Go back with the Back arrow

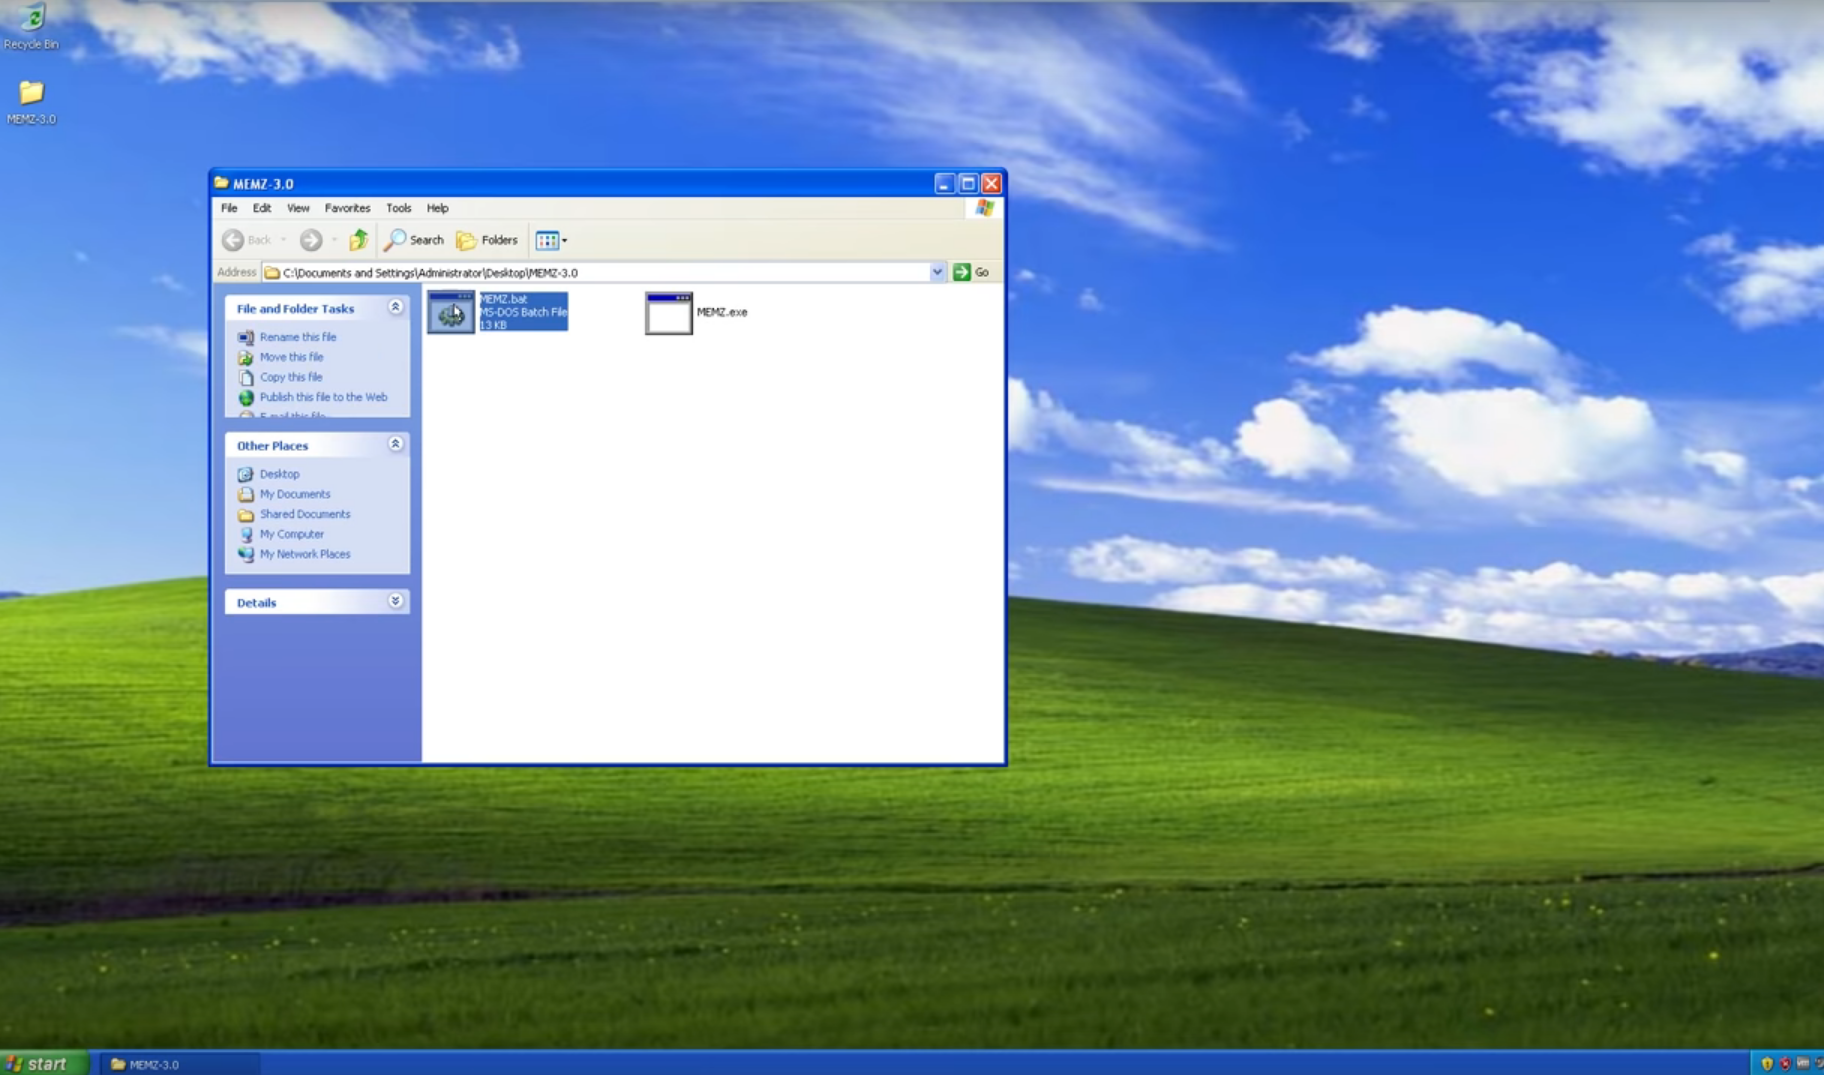[247, 240]
